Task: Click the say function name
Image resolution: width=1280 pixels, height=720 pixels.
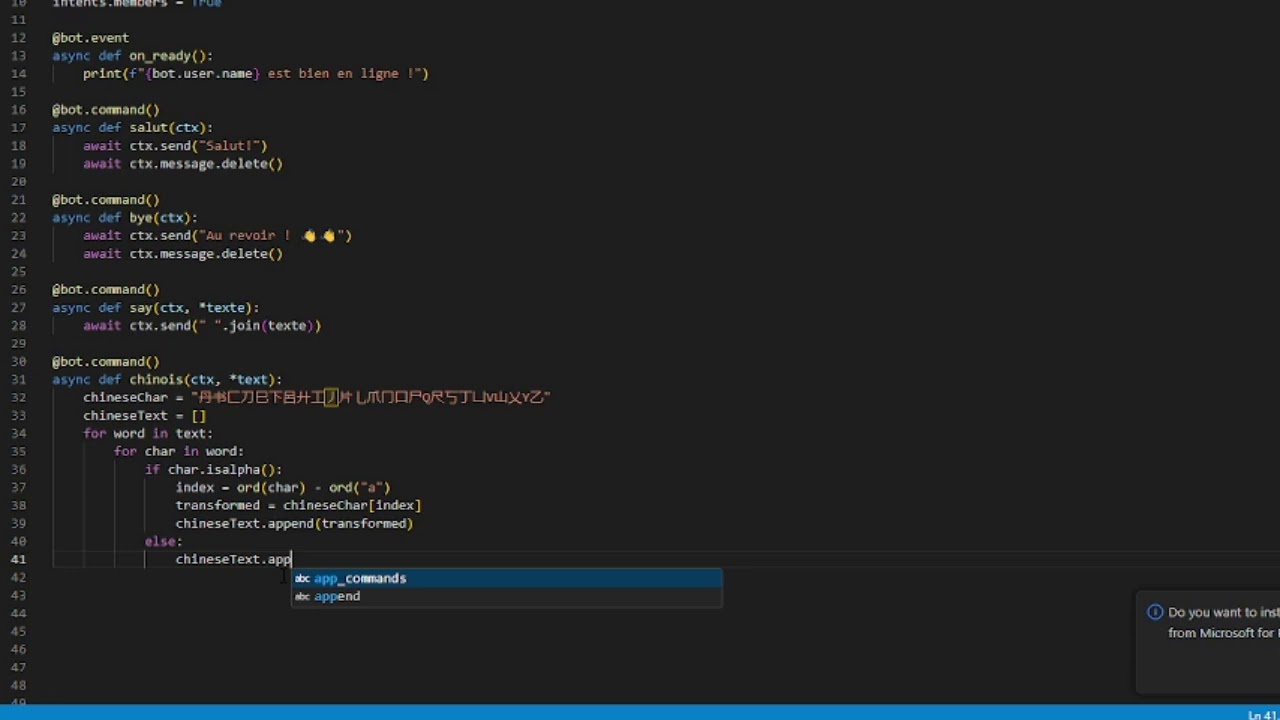Action: pos(140,308)
